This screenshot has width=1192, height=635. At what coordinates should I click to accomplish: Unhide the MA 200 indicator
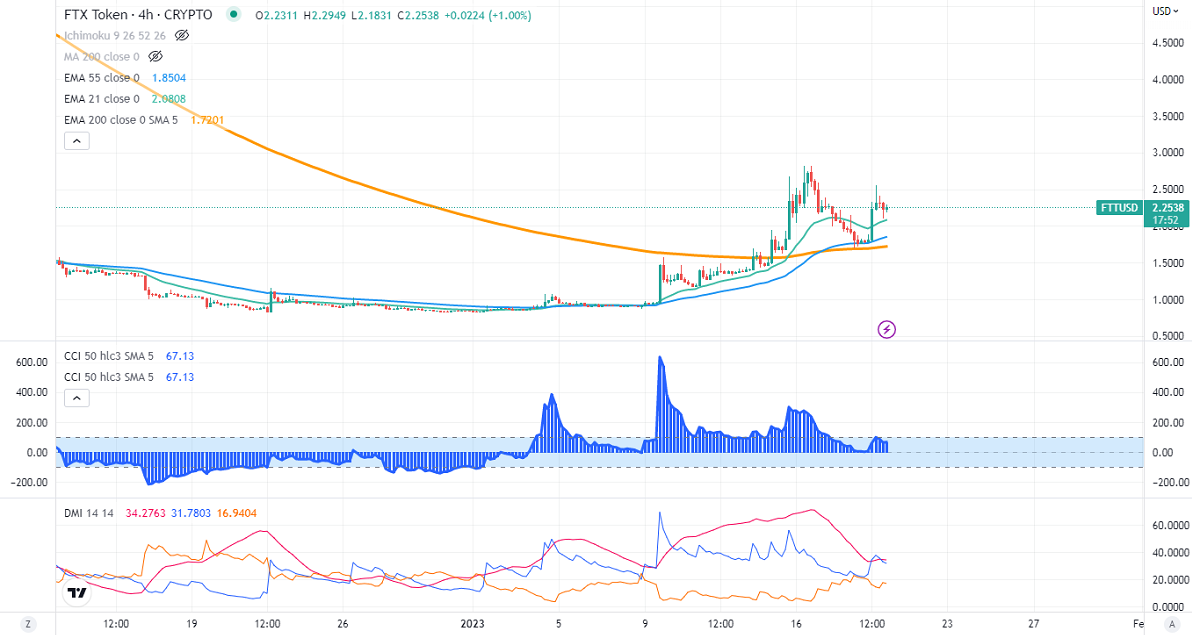pos(155,57)
